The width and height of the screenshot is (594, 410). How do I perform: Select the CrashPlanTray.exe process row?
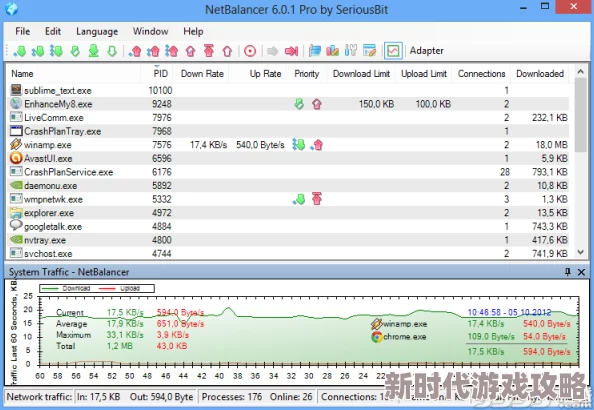point(288,131)
